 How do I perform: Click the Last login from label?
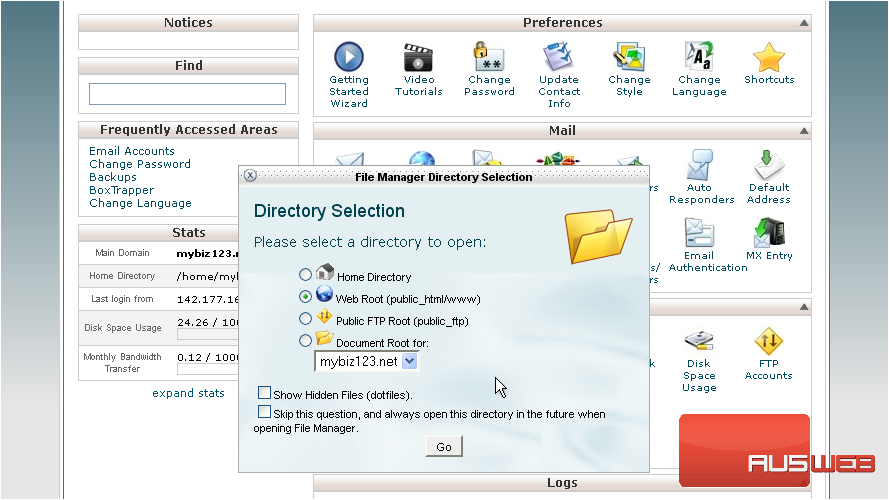tap(122, 299)
